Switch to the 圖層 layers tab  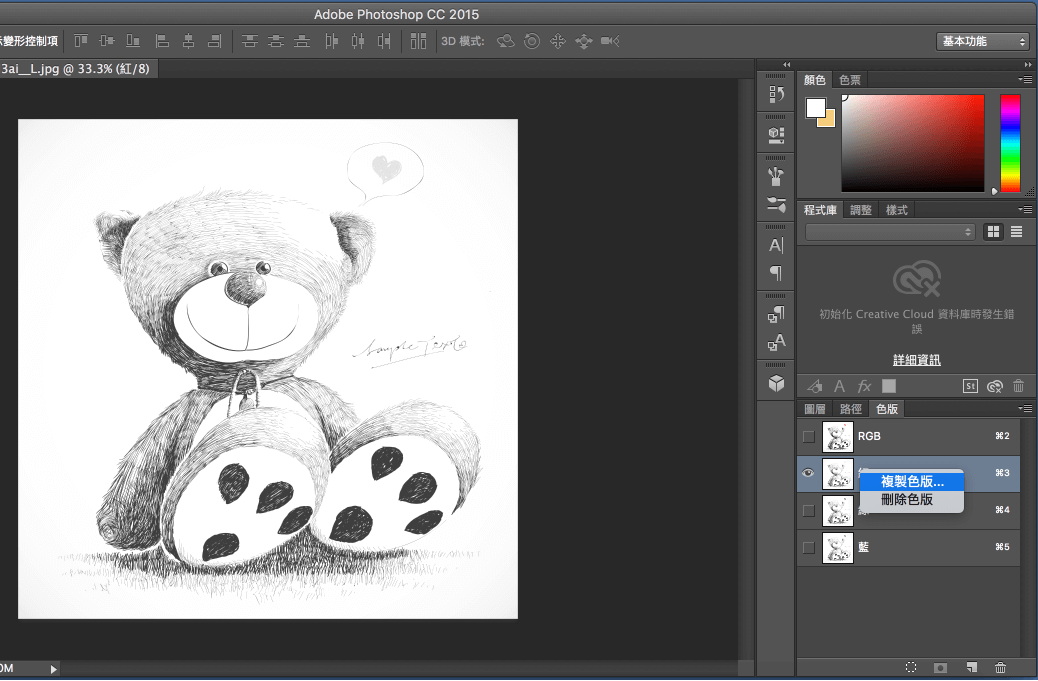pos(815,409)
